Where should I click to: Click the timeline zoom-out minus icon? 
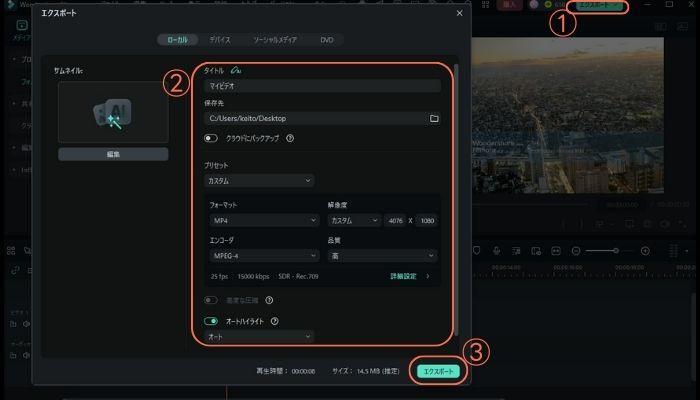576,251
